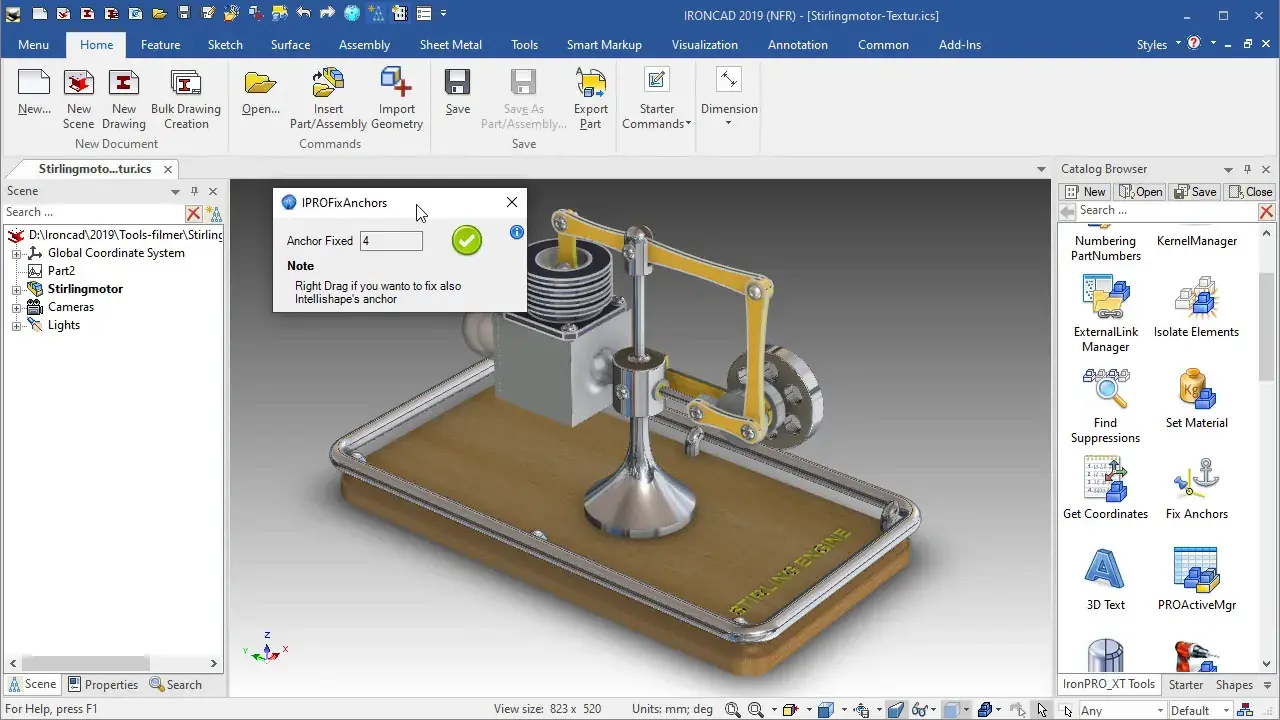Click the Anchor Fixed input field
1280x720 pixels.
point(391,241)
